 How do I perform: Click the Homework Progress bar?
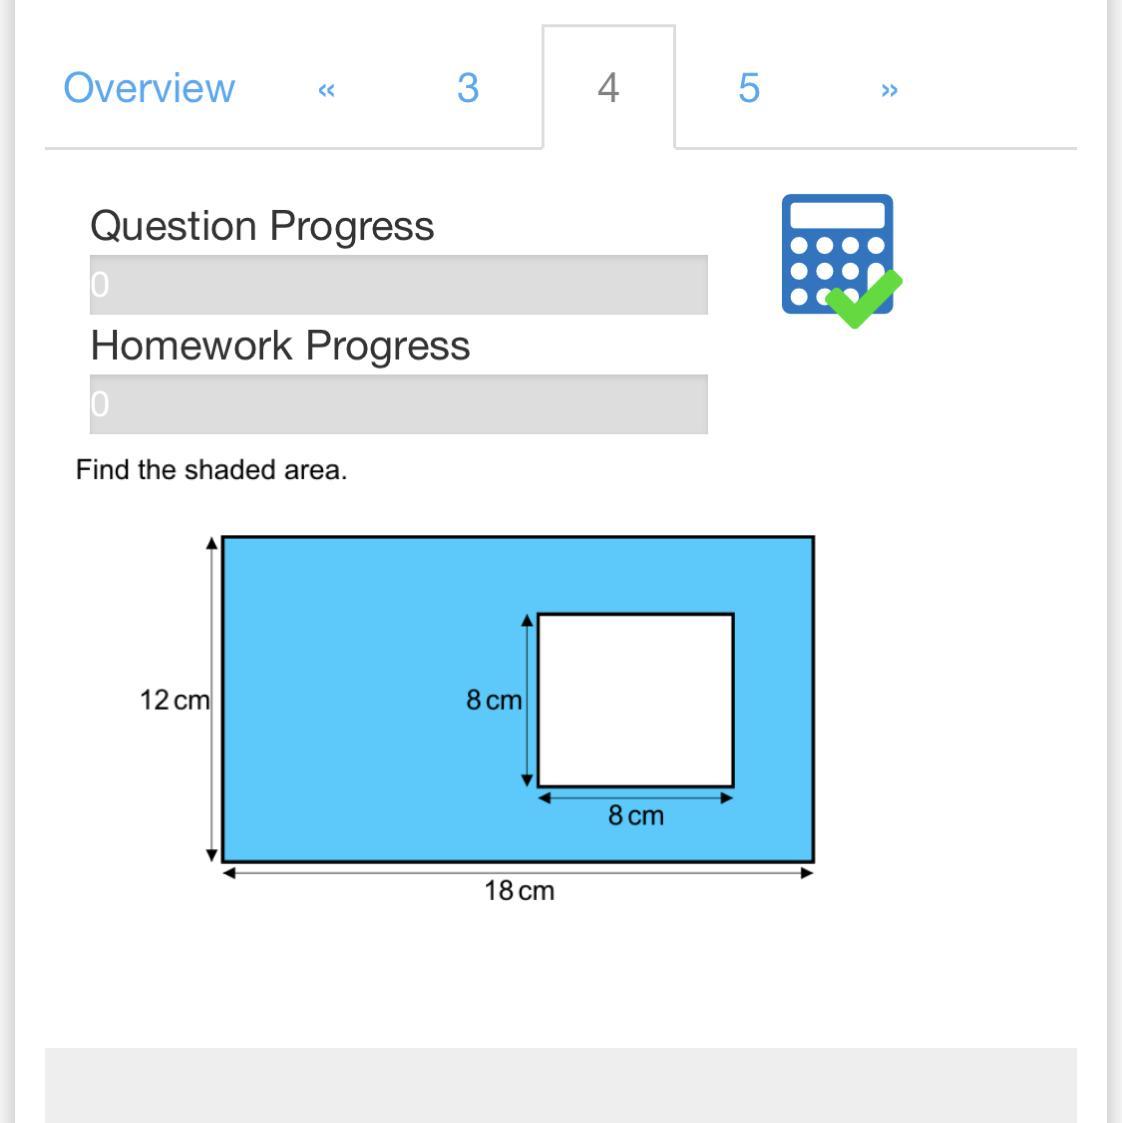pyautogui.click(x=399, y=404)
